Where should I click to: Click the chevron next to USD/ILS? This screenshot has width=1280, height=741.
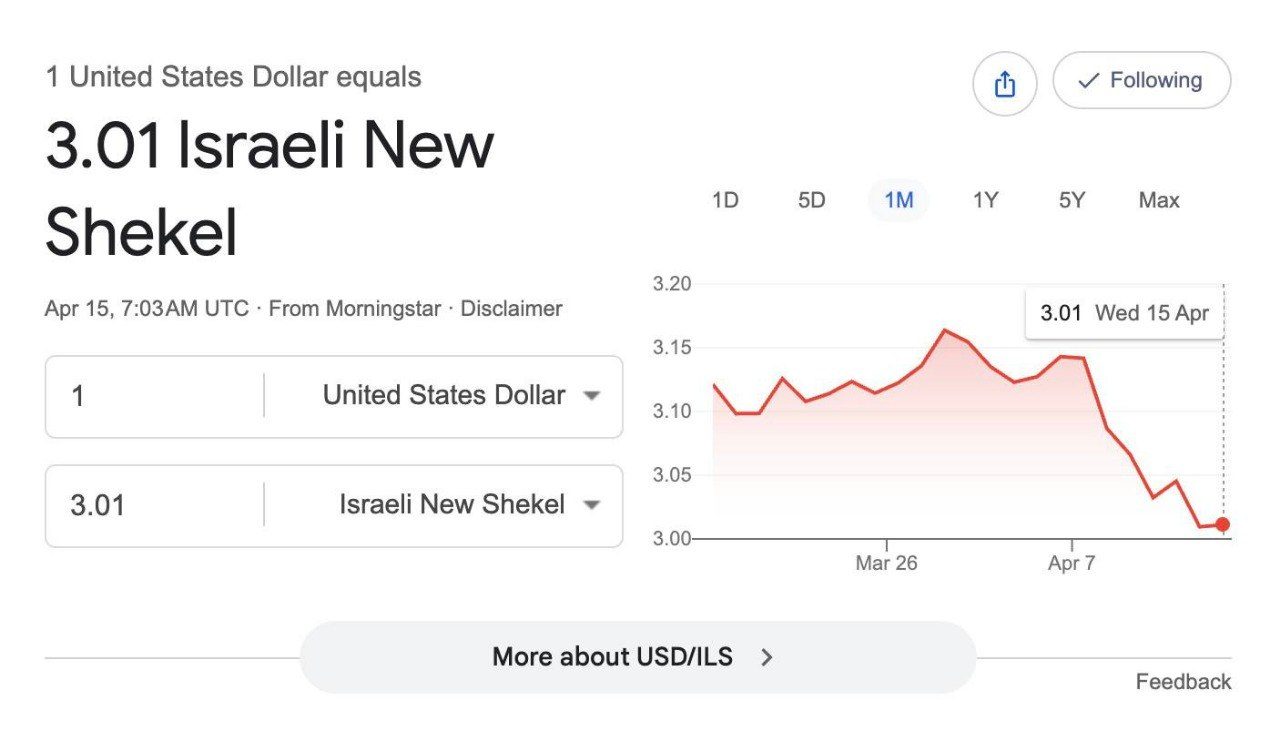(x=767, y=657)
